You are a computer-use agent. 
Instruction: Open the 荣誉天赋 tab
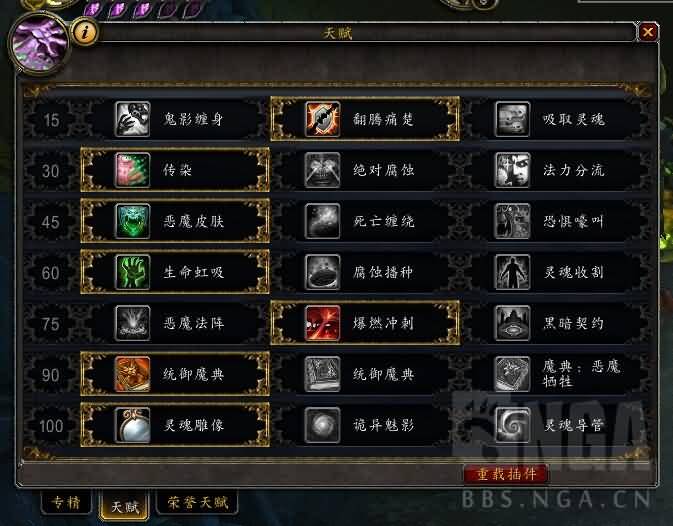click(x=197, y=502)
